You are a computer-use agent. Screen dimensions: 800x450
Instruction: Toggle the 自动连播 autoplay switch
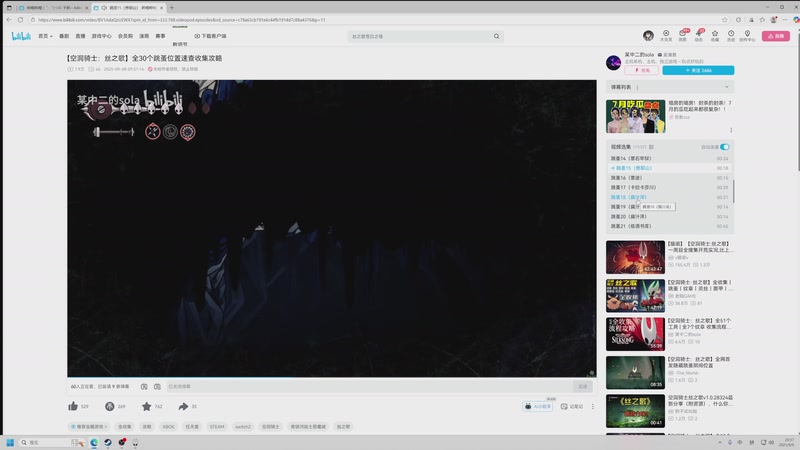pos(724,147)
